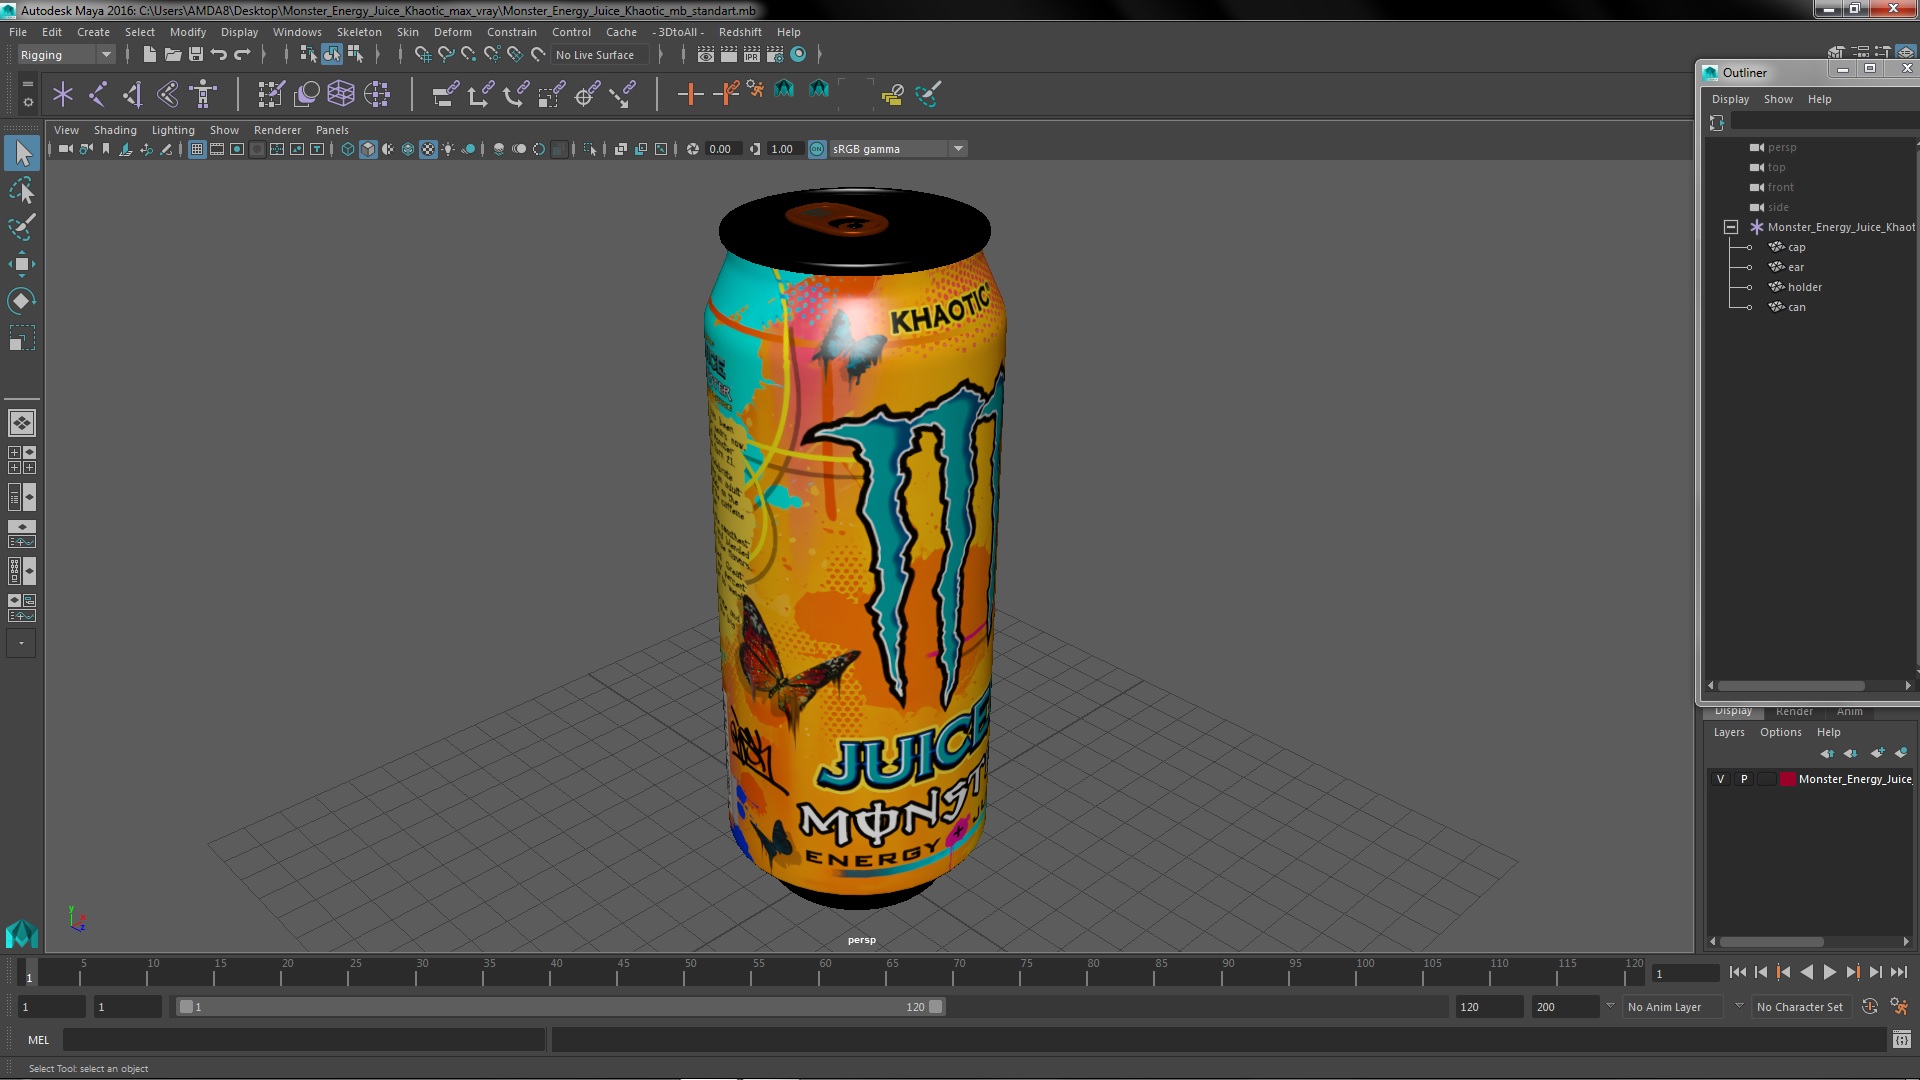This screenshot has width=1920, height=1080.
Task: Jump to the end of playback range
Action: 1898,972
